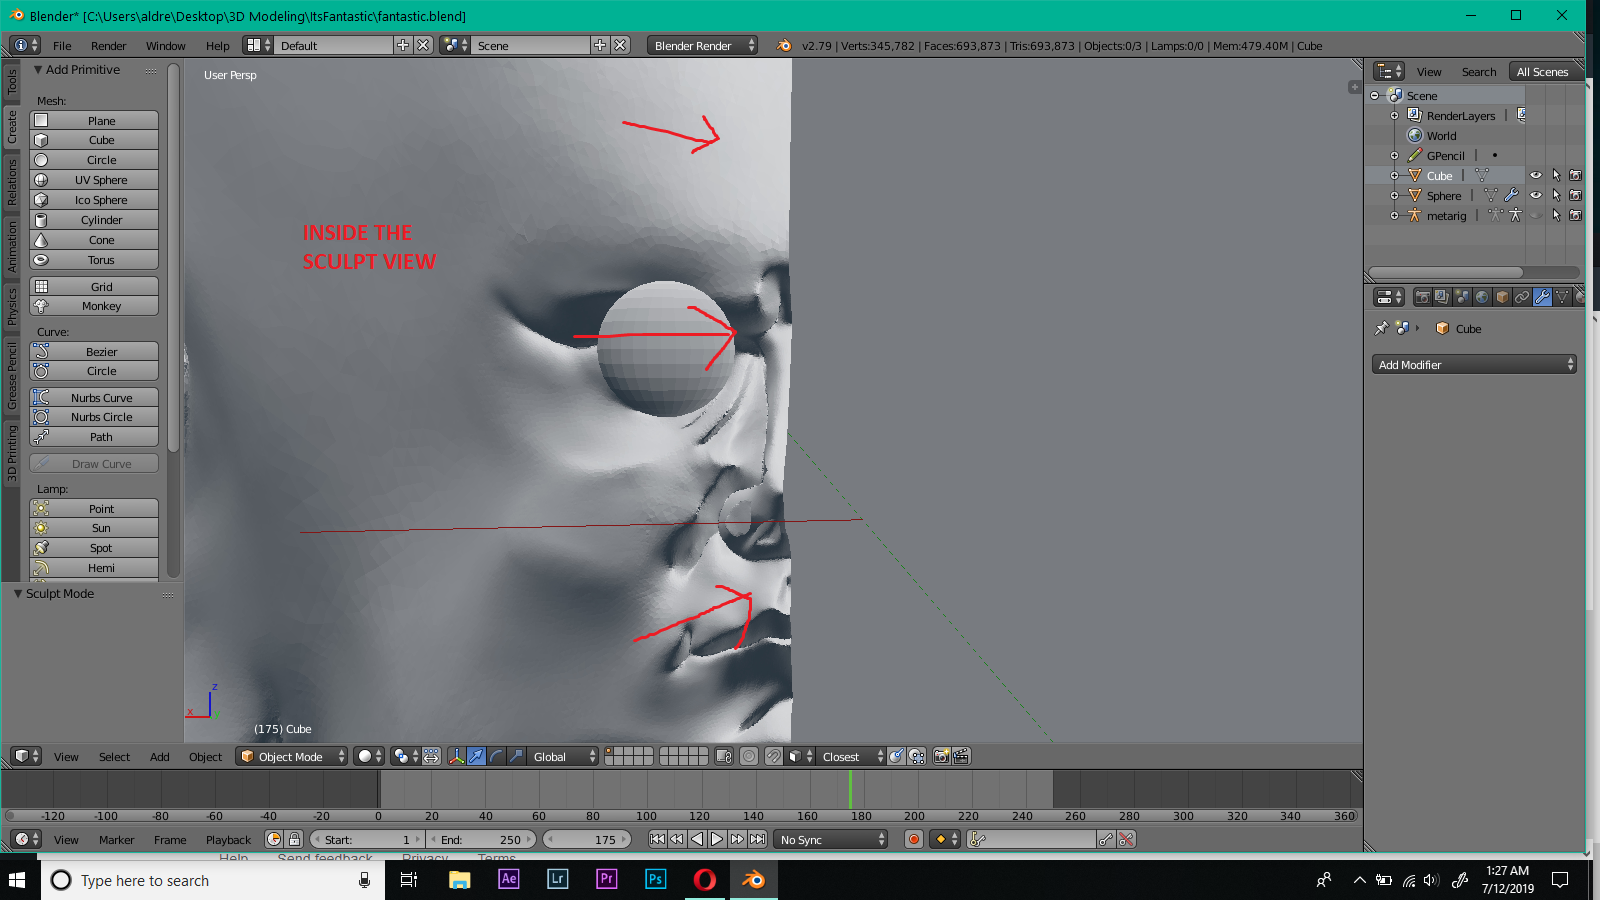Open the Render menu
This screenshot has height=900, width=1600.
(x=108, y=46)
